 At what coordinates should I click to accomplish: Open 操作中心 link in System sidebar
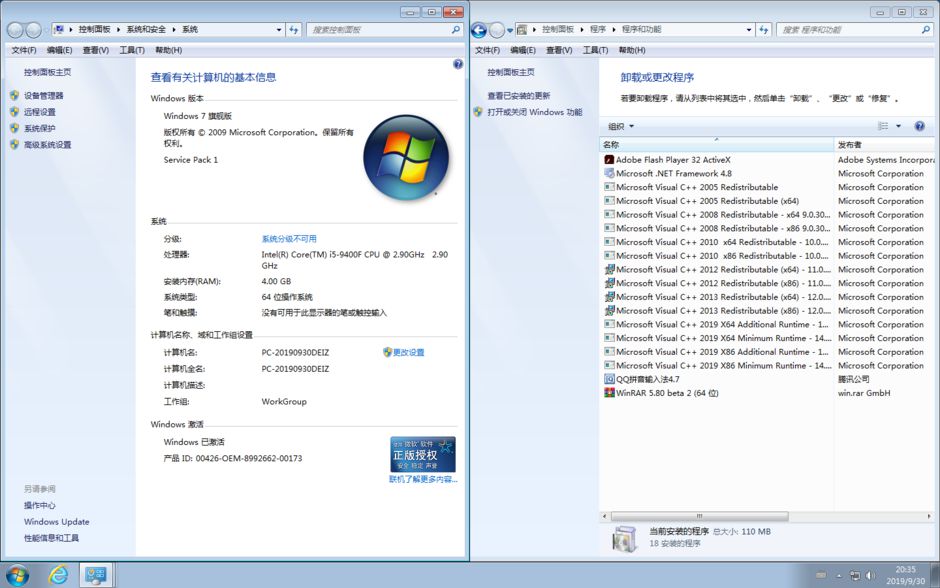coord(40,505)
